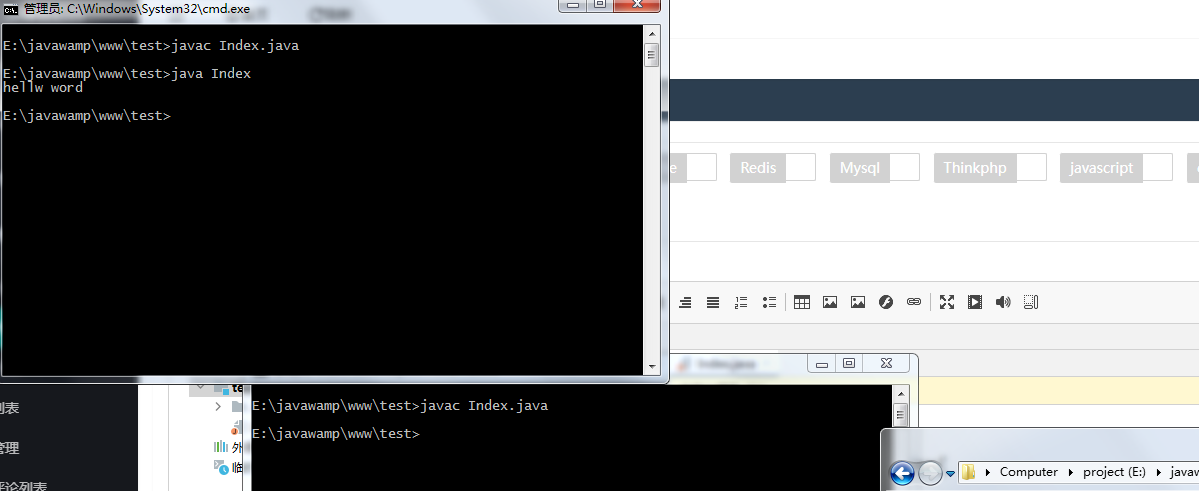
Task: Create a numbered list in the editor
Action: 741,302
